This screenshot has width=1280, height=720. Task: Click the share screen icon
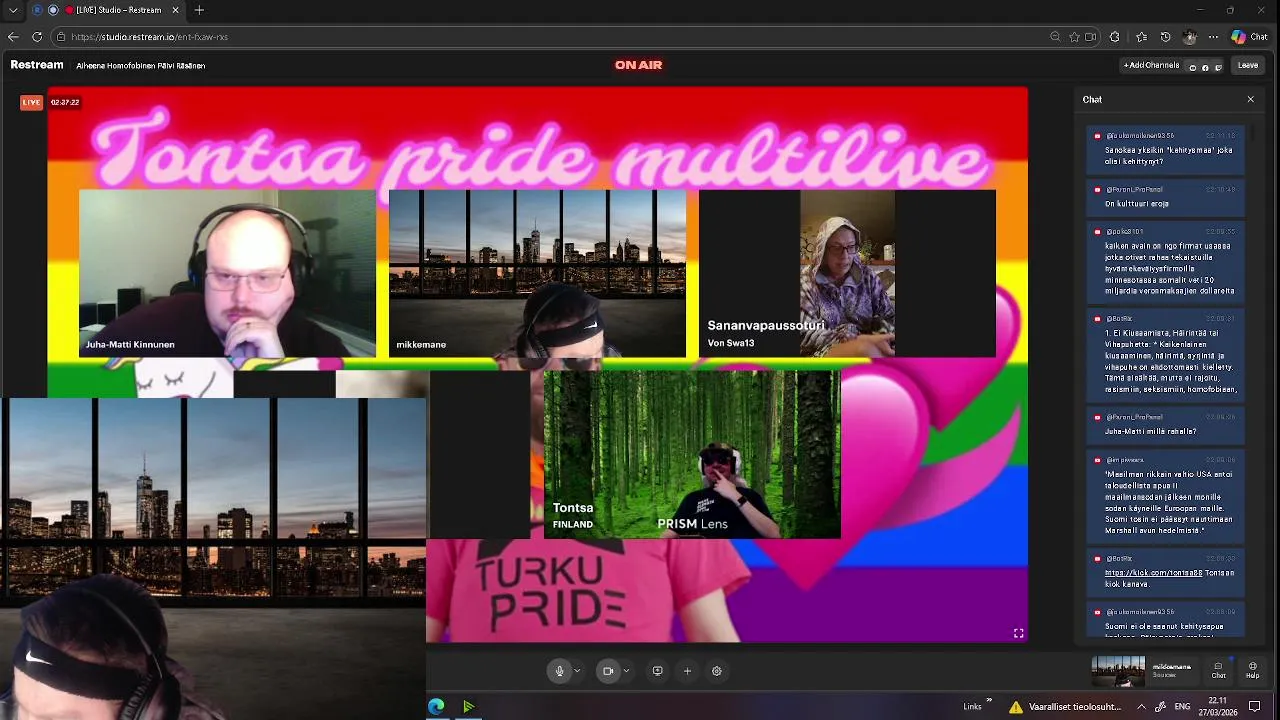pos(657,671)
